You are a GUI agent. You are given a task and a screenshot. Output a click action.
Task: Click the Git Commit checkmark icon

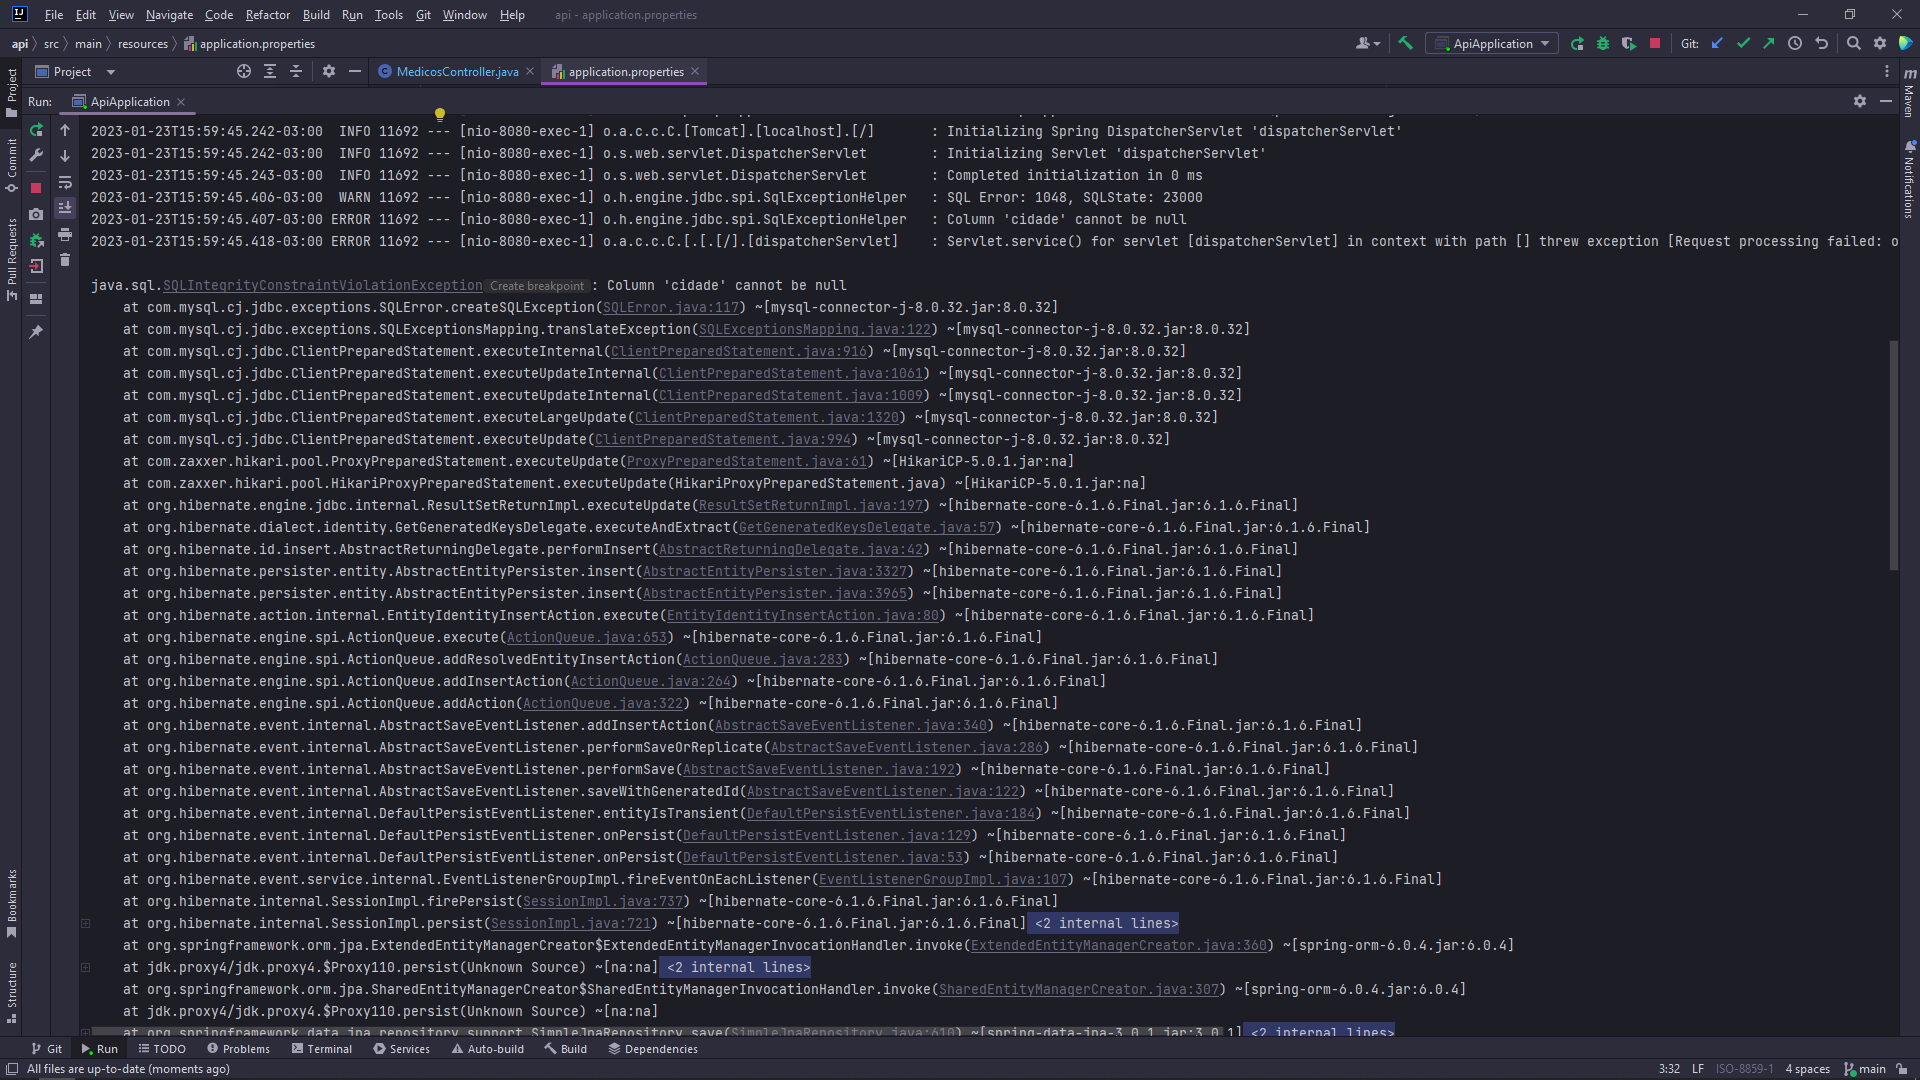[1743, 43]
